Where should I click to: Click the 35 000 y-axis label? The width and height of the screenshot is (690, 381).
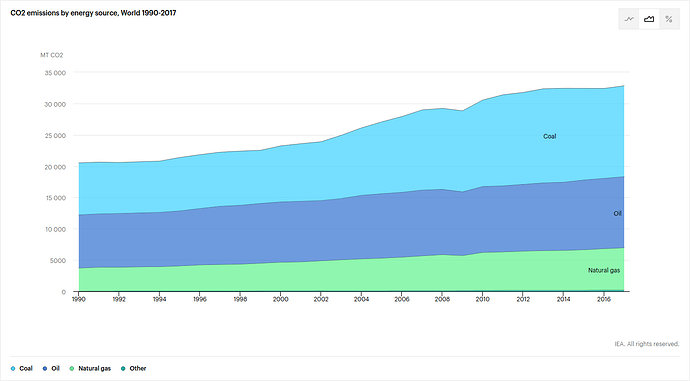55,73
